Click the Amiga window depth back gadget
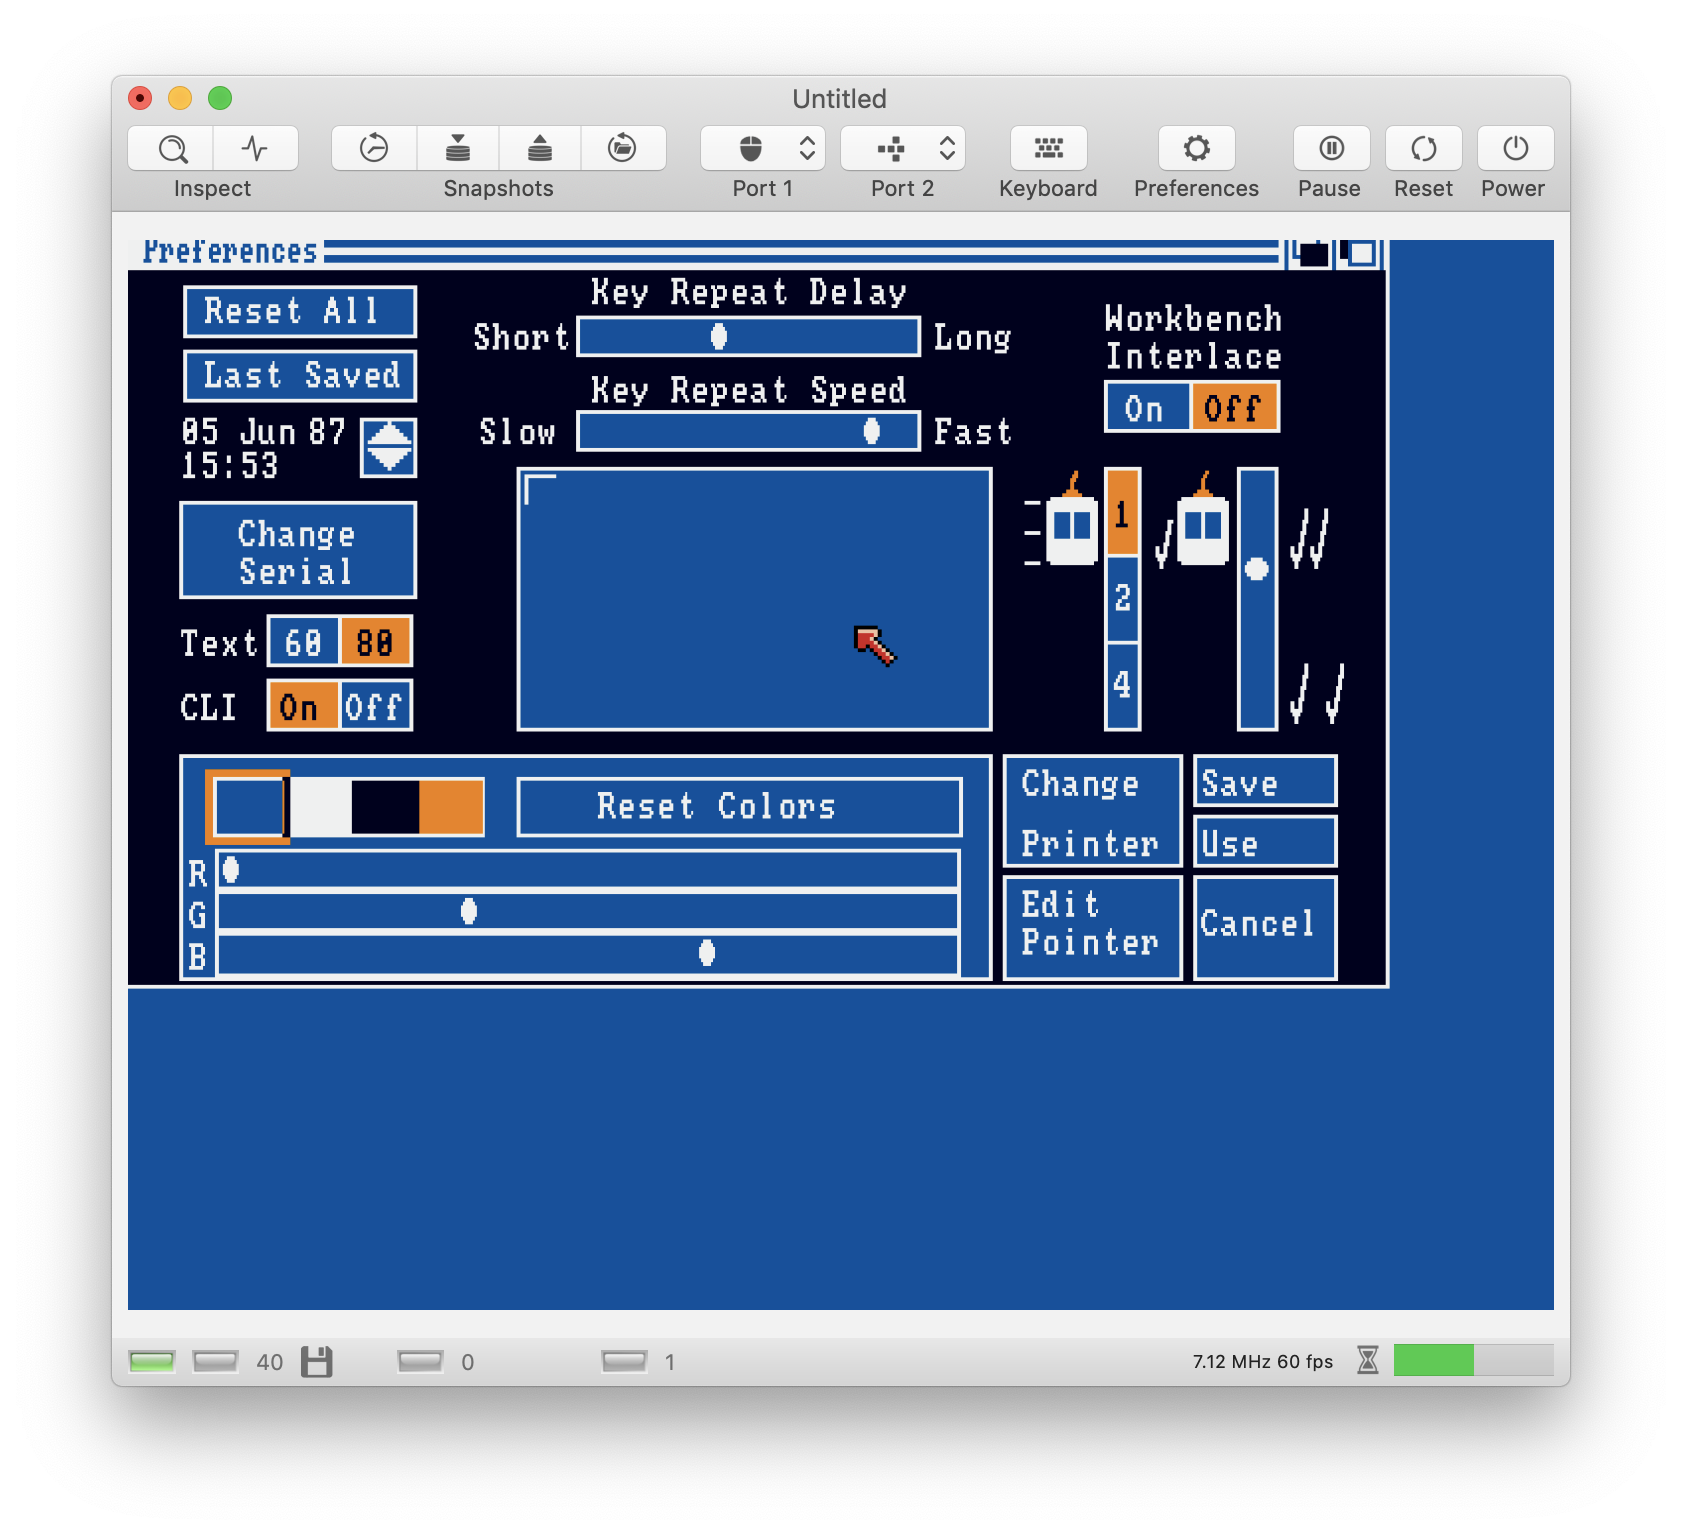 pyautogui.click(x=1310, y=254)
